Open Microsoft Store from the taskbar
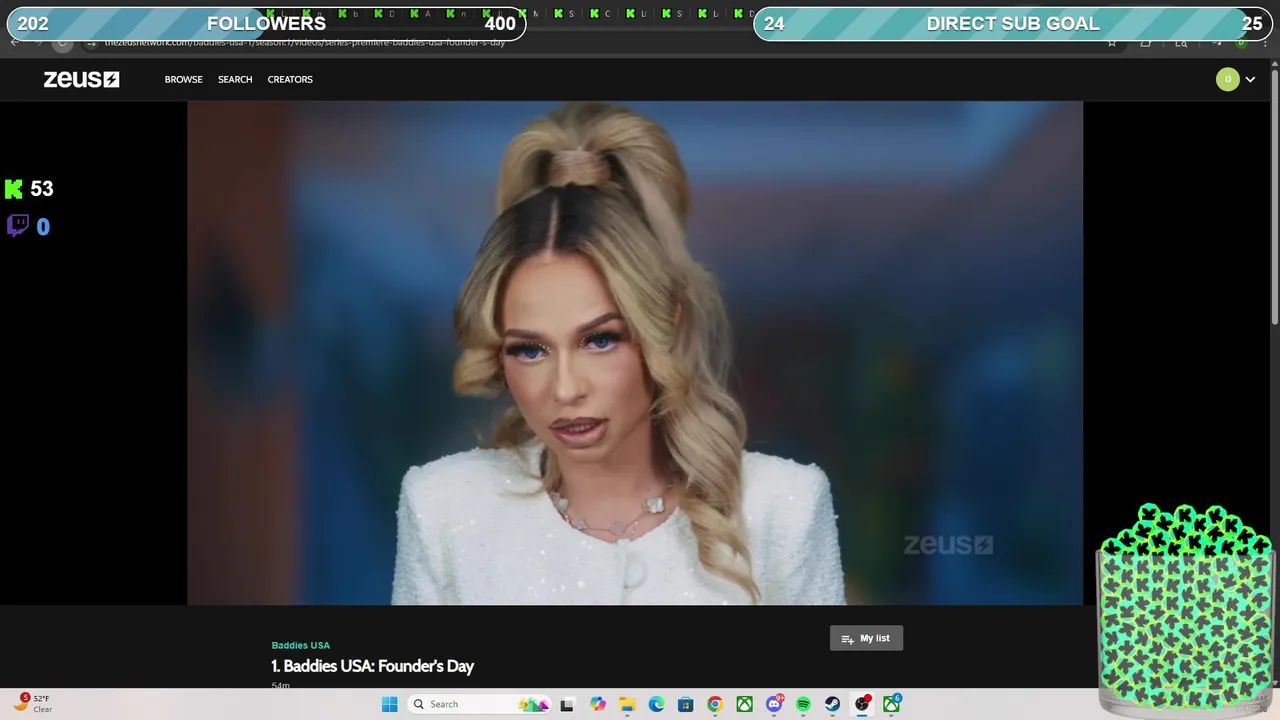This screenshot has height=720, width=1280. 685,704
